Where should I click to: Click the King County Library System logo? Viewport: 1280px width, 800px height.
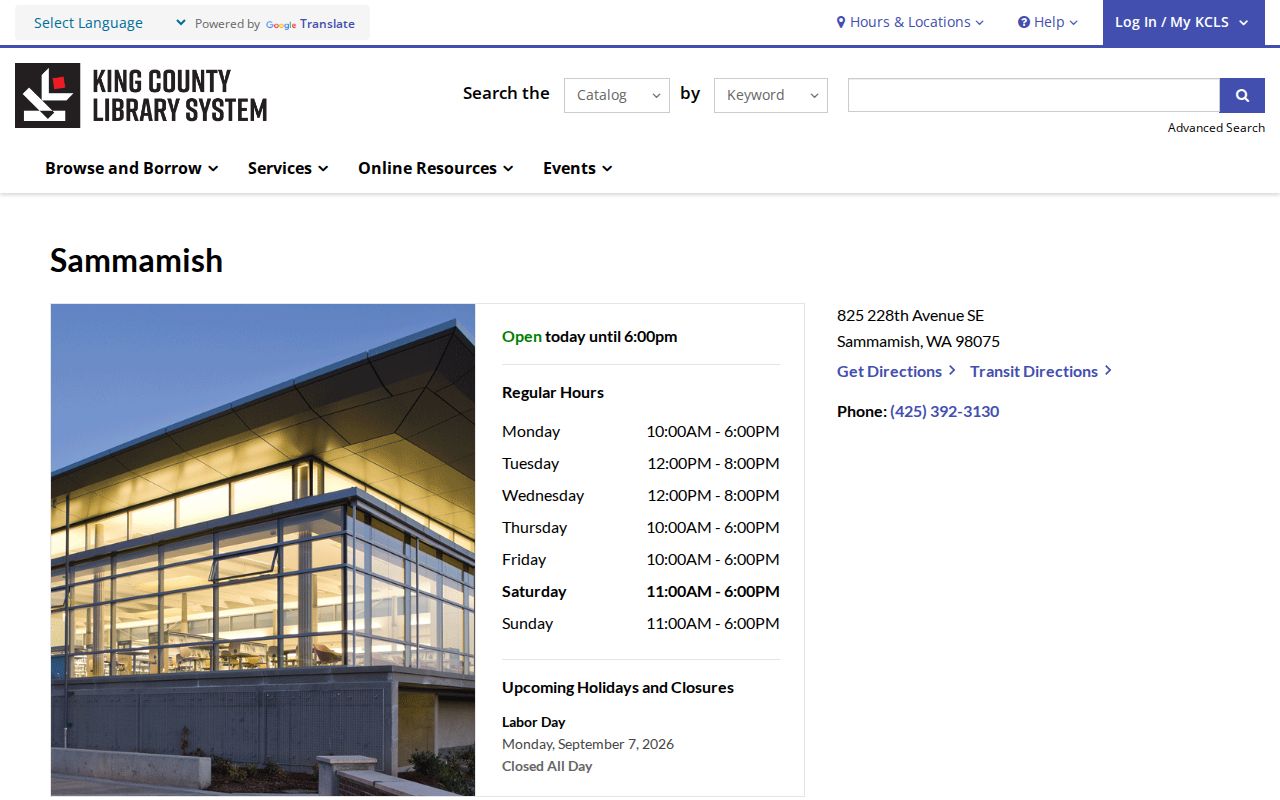tap(141, 96)
